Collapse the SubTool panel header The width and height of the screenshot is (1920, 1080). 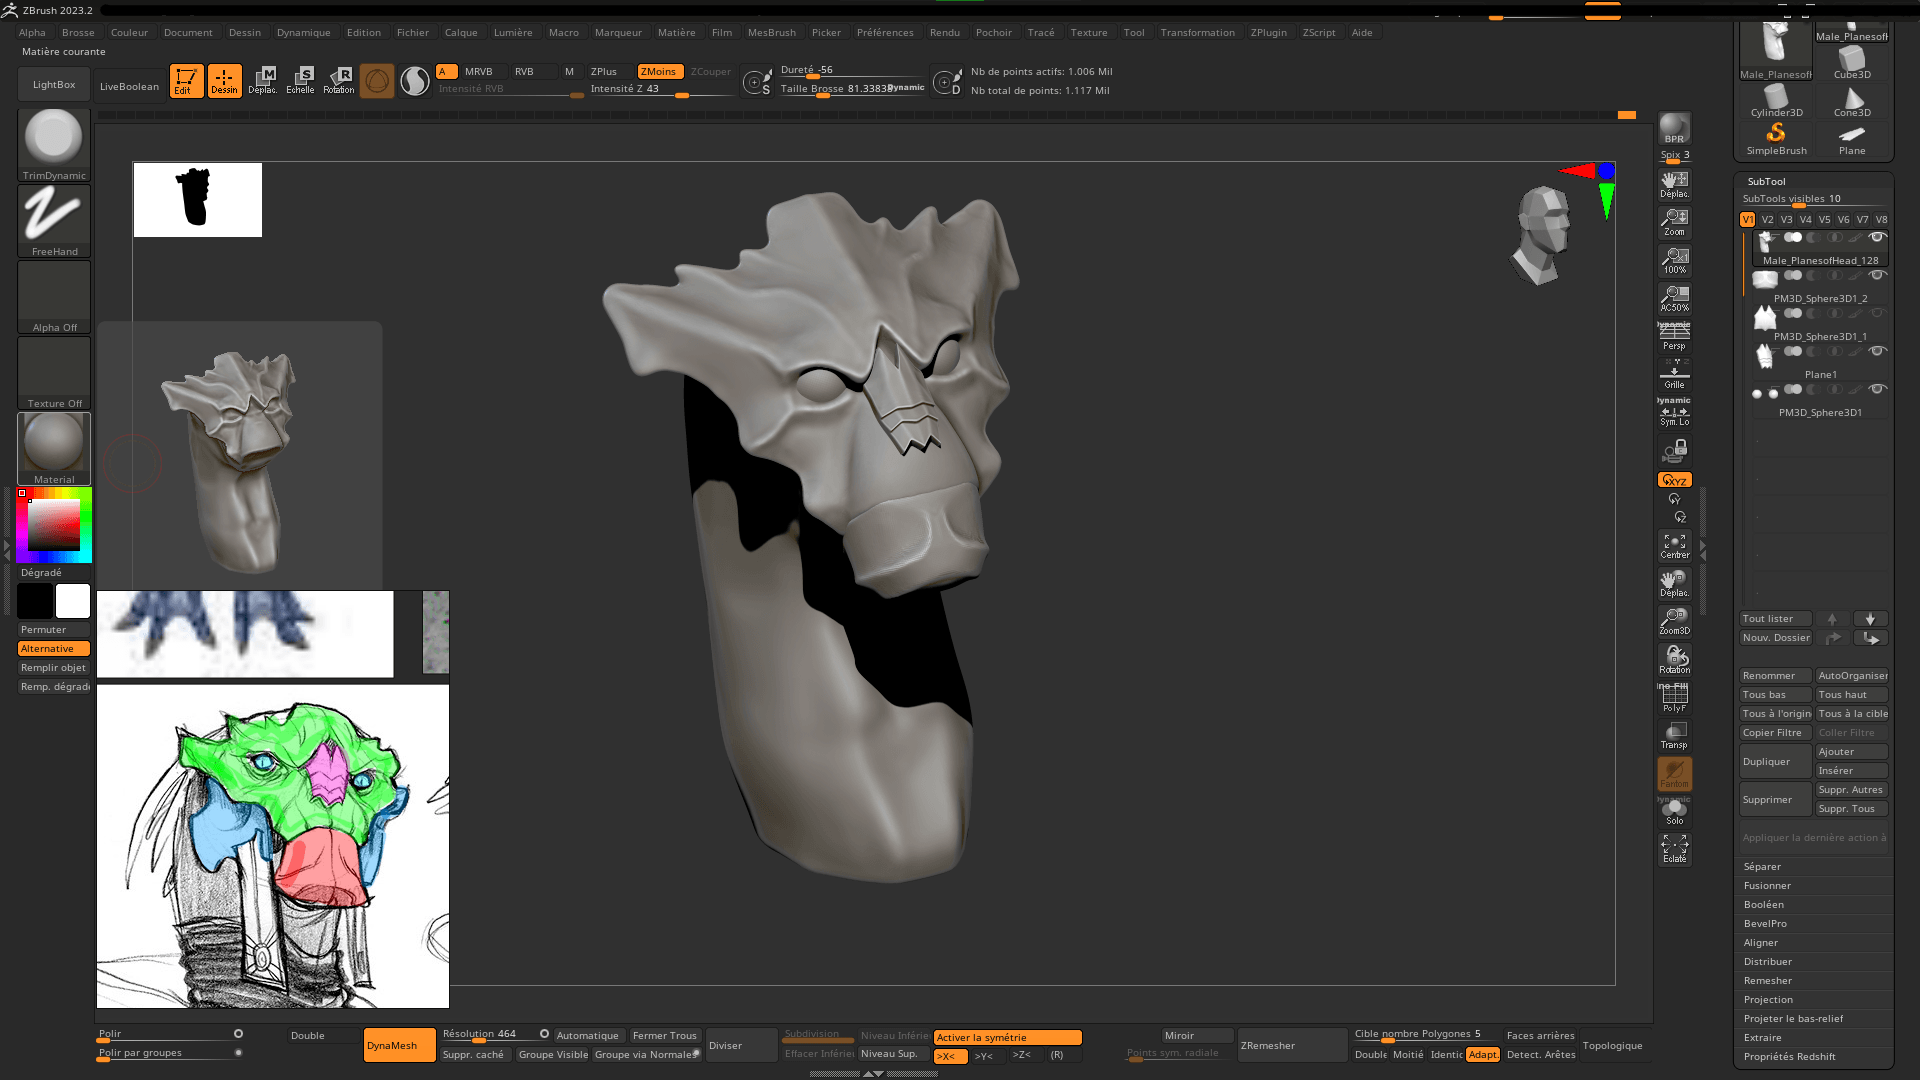(1766, 181)
